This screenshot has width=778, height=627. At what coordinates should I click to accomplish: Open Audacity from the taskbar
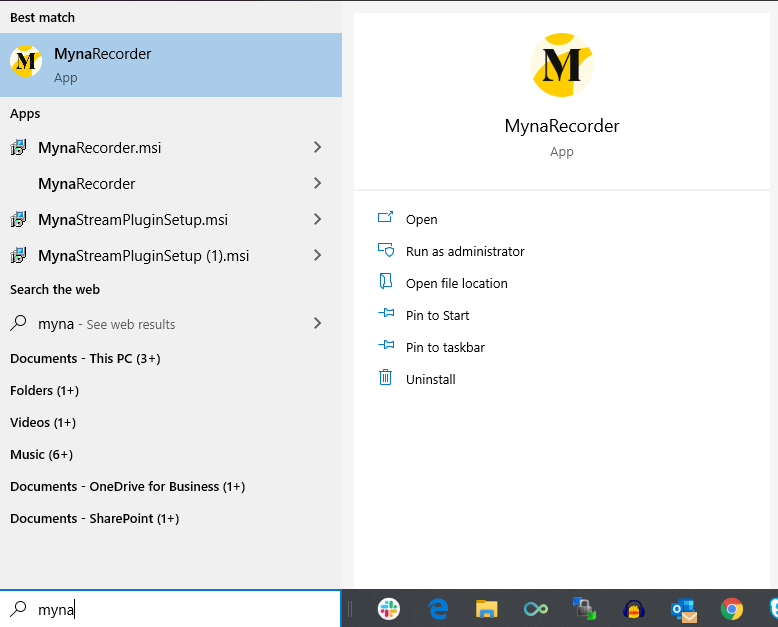click(x=634, y=609)
